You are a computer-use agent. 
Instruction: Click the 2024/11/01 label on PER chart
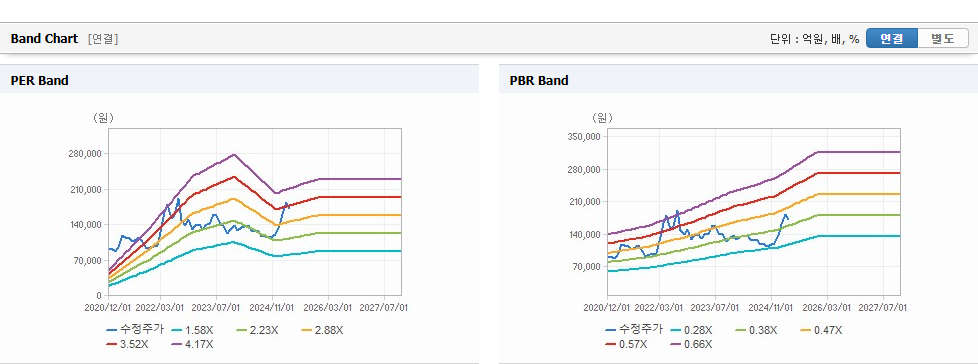tap(273, 307)
